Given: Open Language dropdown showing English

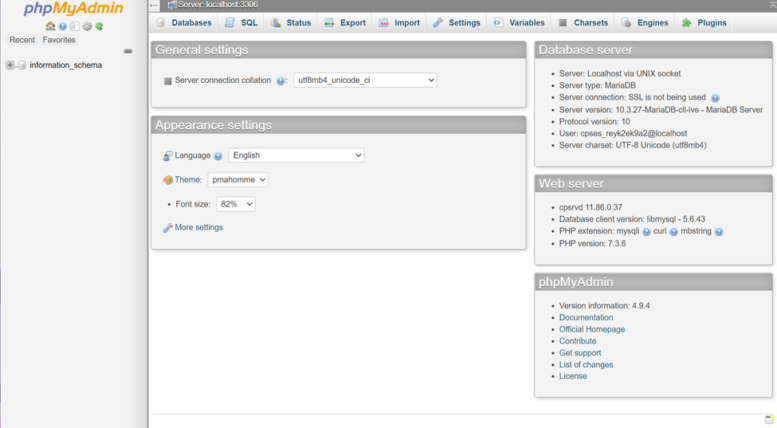Looking at the screenshot, I should tap(296, 156).
